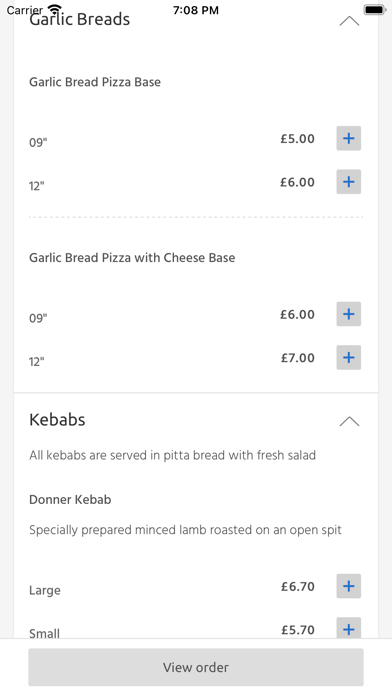Viewport: 392px width, 696px height.
Task: Open Garlic Bread Pizza with Cheese Base item
Action: [x=132, y=258]
